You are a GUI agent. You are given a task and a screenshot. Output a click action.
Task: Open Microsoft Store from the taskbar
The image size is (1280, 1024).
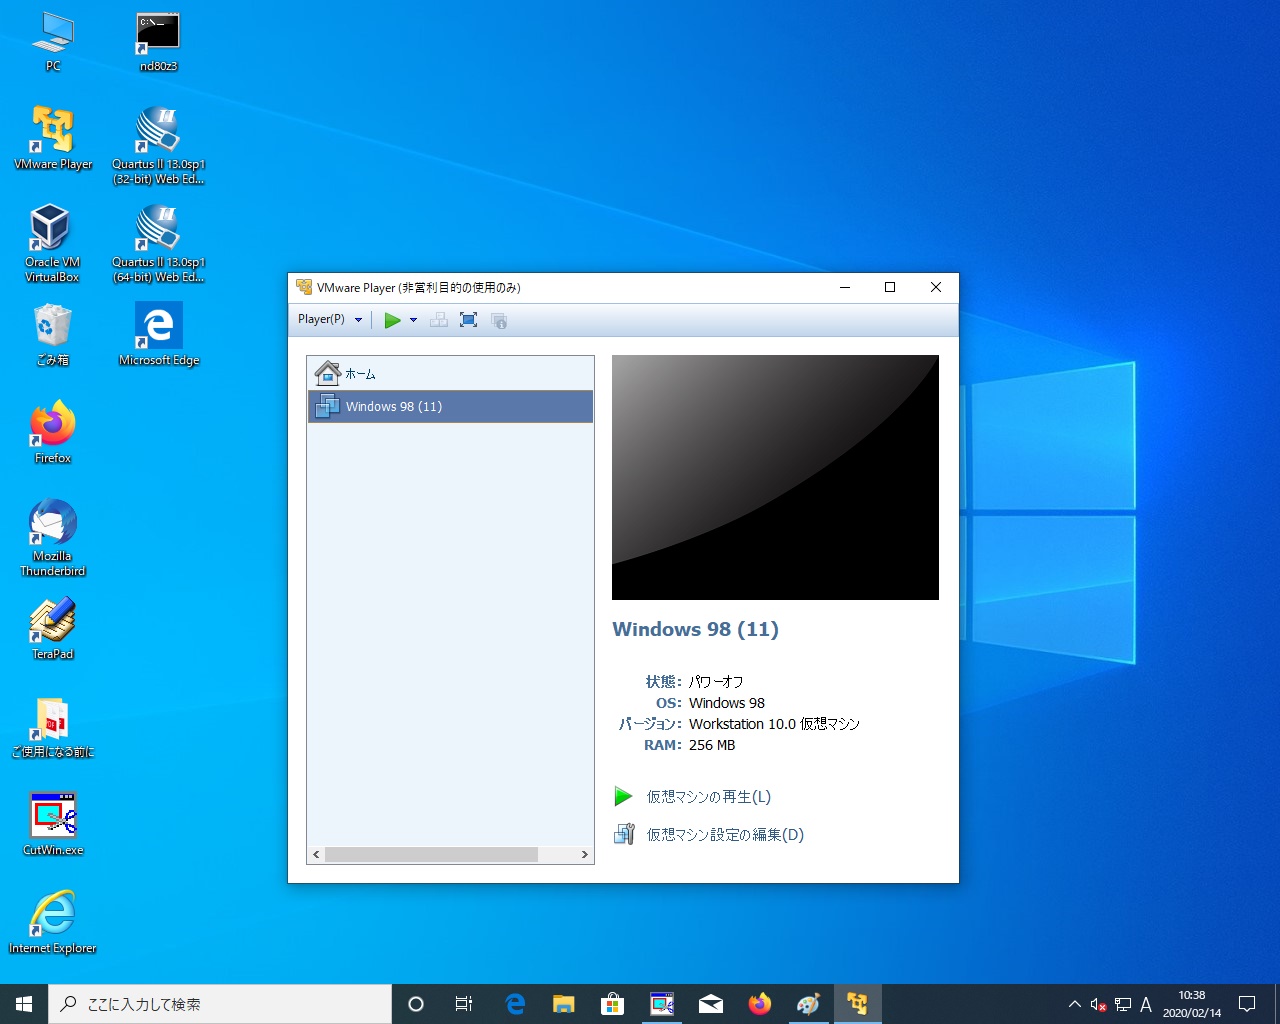613,1004
